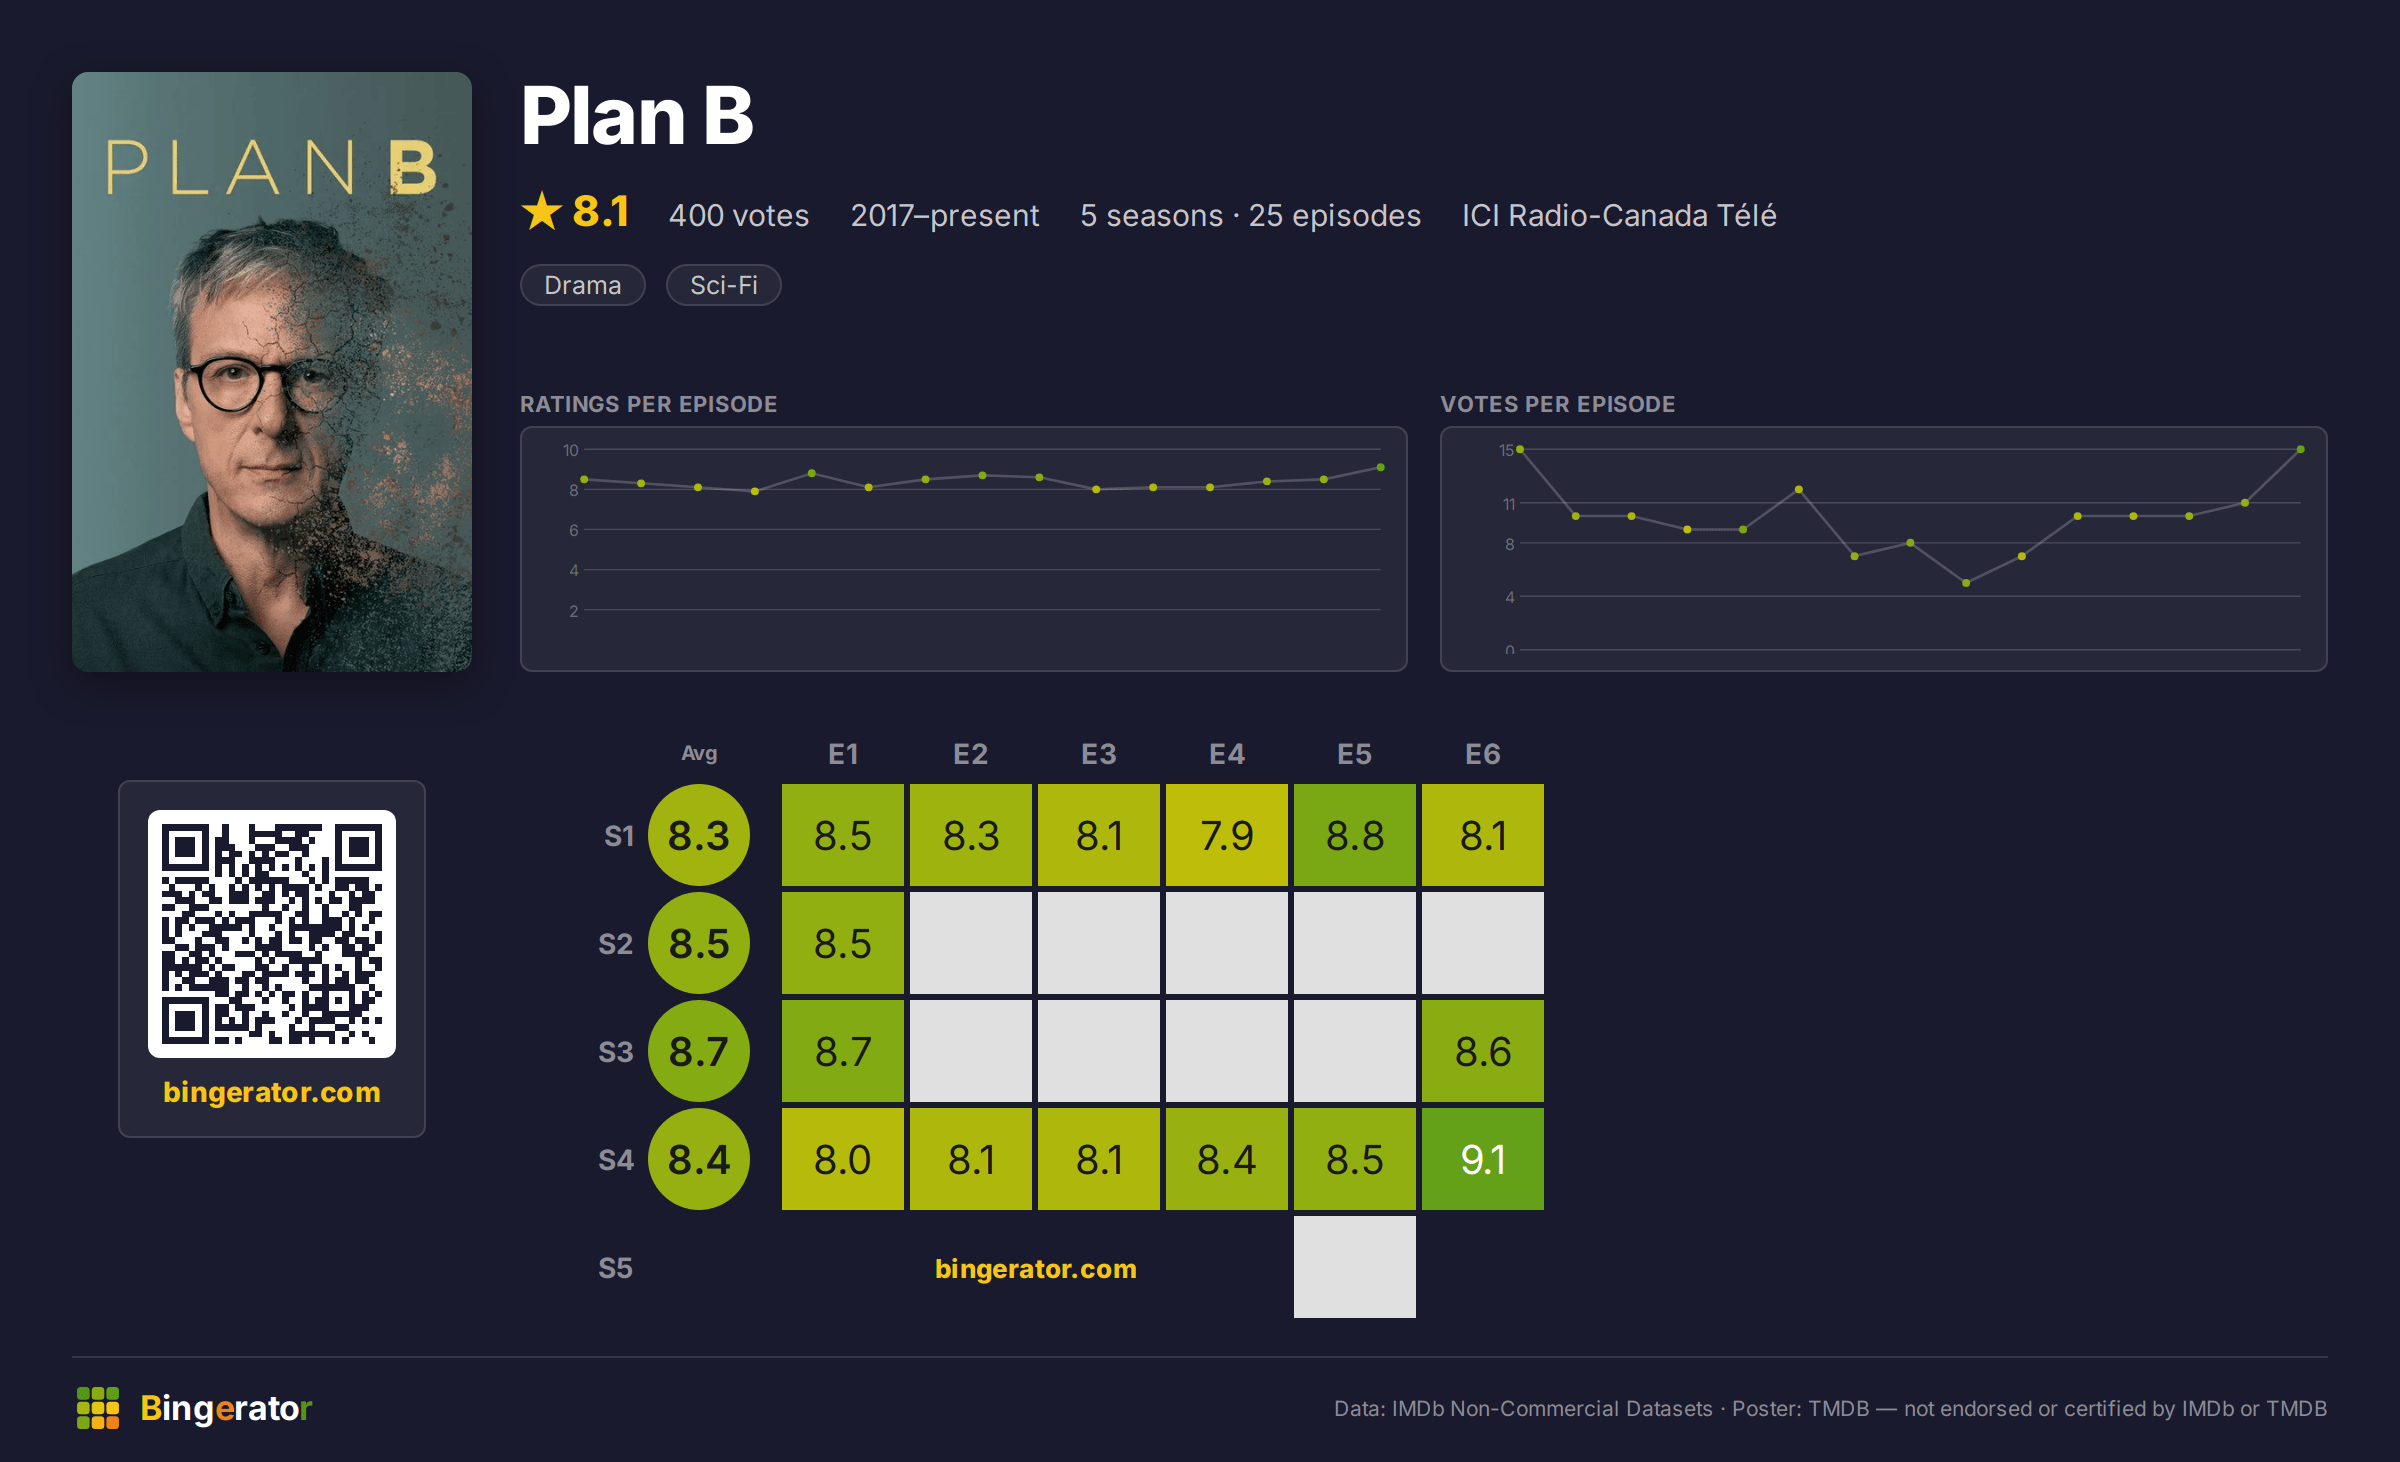The image size is (2400, 1462).
Task: Select the S1 E4 cell rated 7.9
Action: tap(1227, 835)
